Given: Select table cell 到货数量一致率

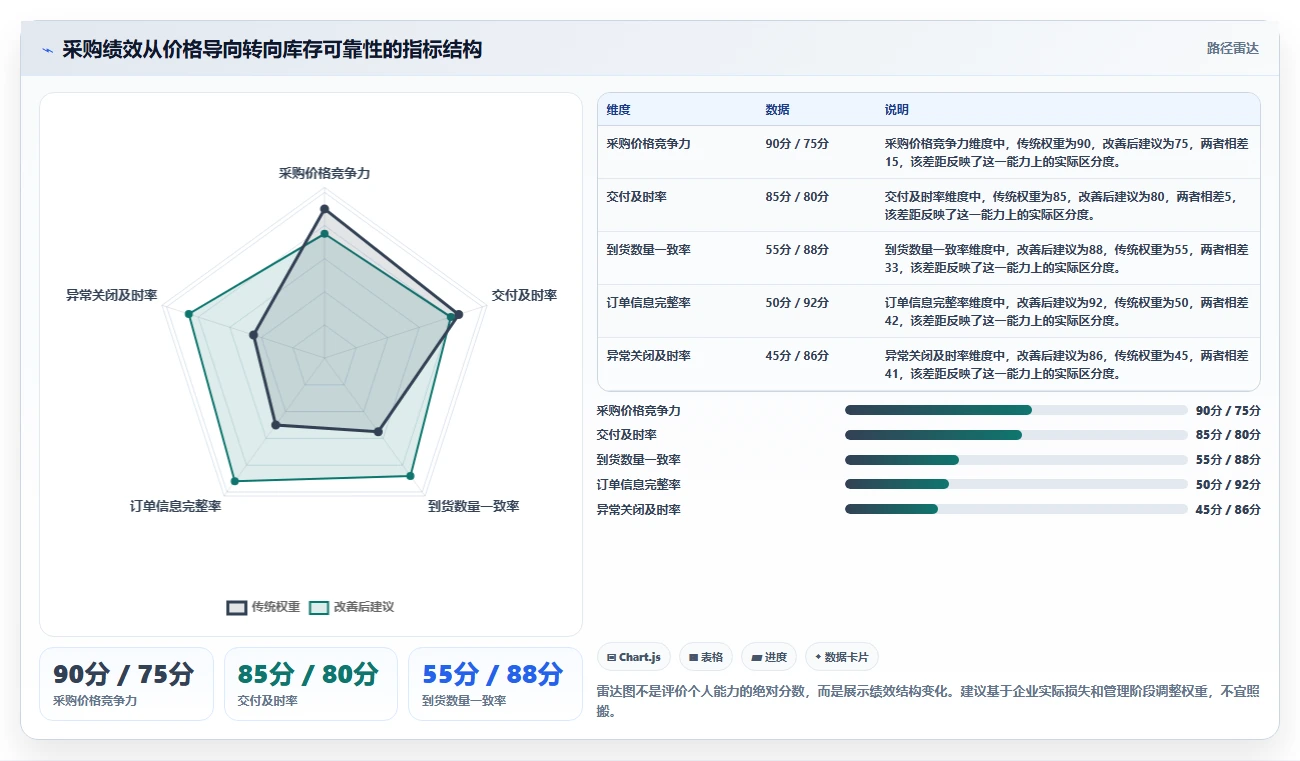Looking at the screenshot, I should click(648, 250).
